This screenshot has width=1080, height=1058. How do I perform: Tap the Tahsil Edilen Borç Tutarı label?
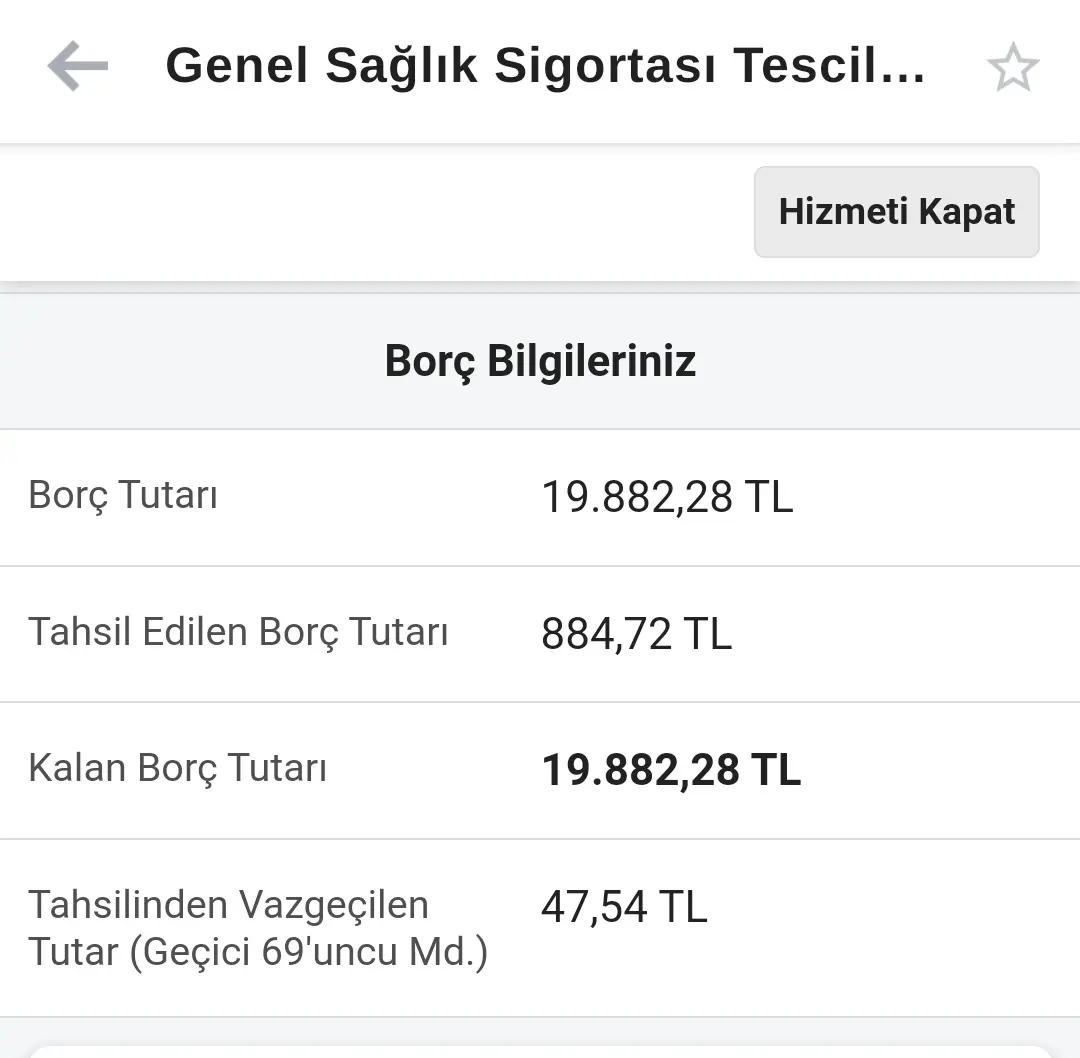[x=238, y=632]
